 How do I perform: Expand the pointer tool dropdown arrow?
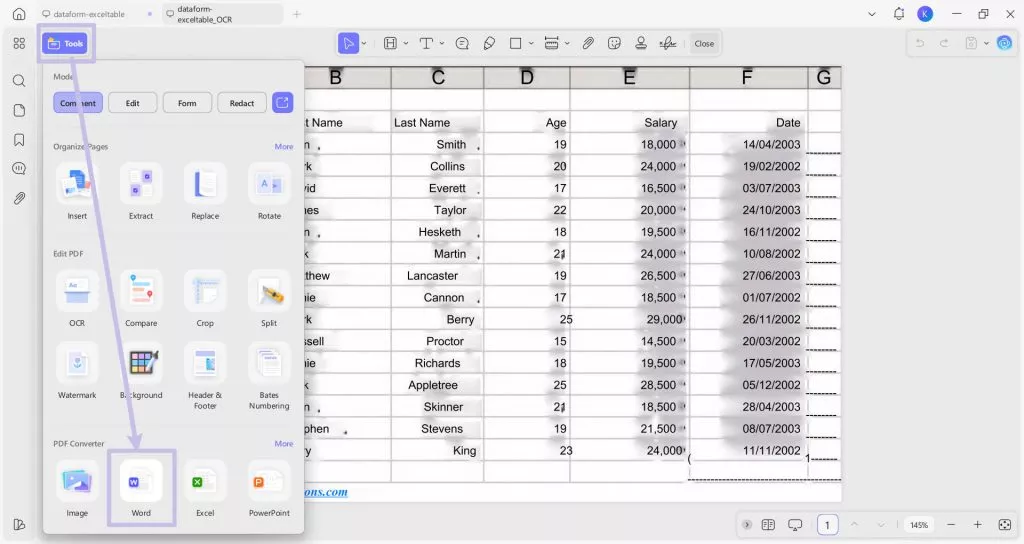pyautogui.click(x=364, y=44)
